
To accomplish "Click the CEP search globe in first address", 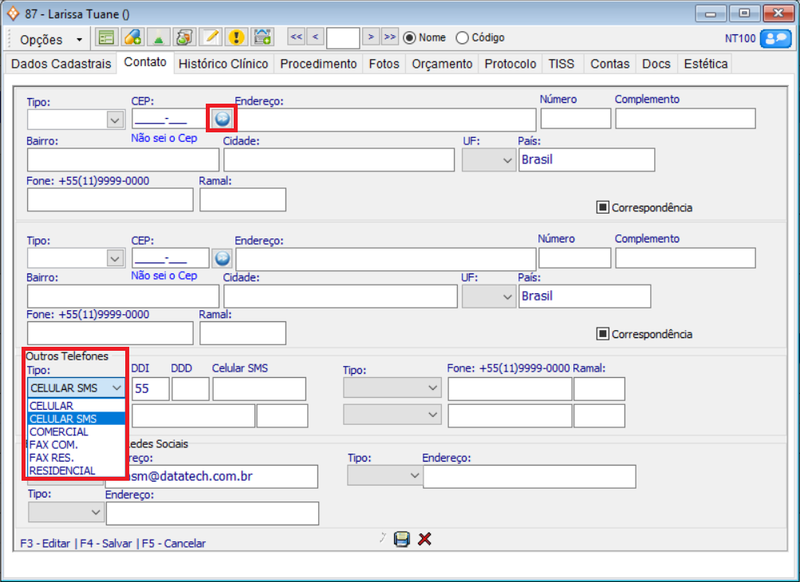I will 222,118.
